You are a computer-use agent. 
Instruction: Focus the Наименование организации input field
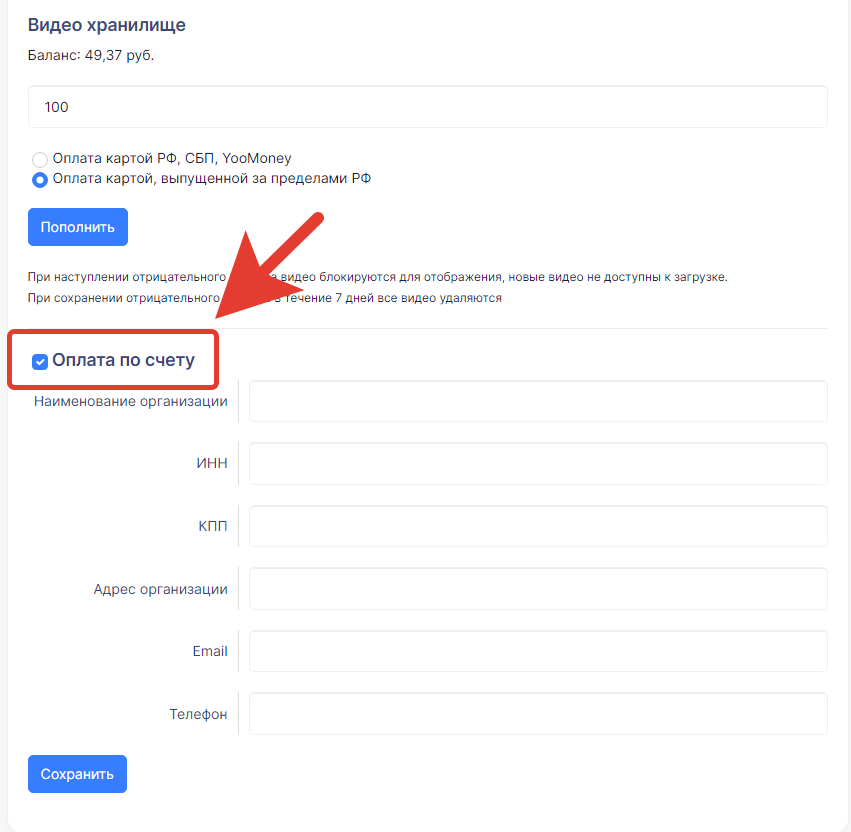(x=538, y=401)
